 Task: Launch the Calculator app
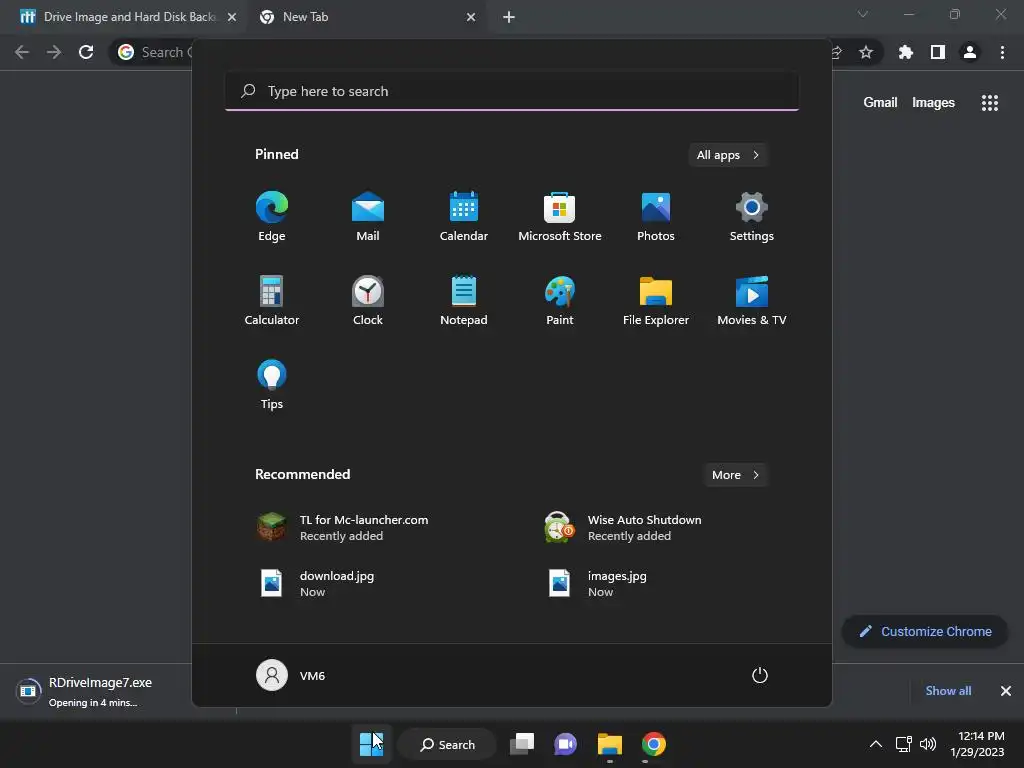click(272, 300)
